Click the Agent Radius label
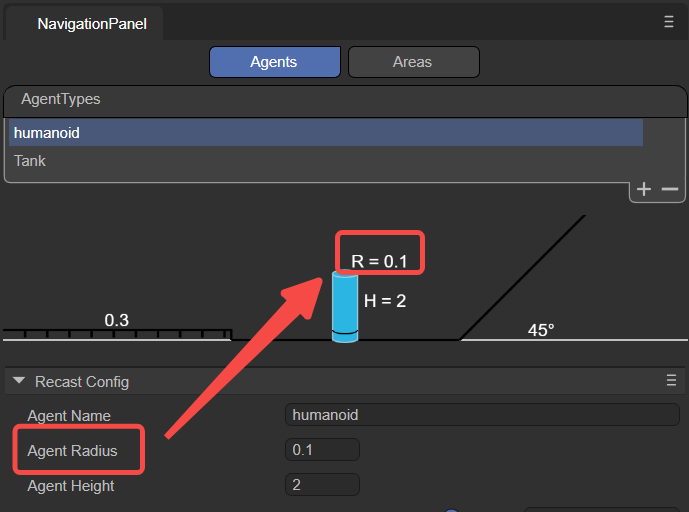This screenshot has width=689, height=512. point(72,451)
